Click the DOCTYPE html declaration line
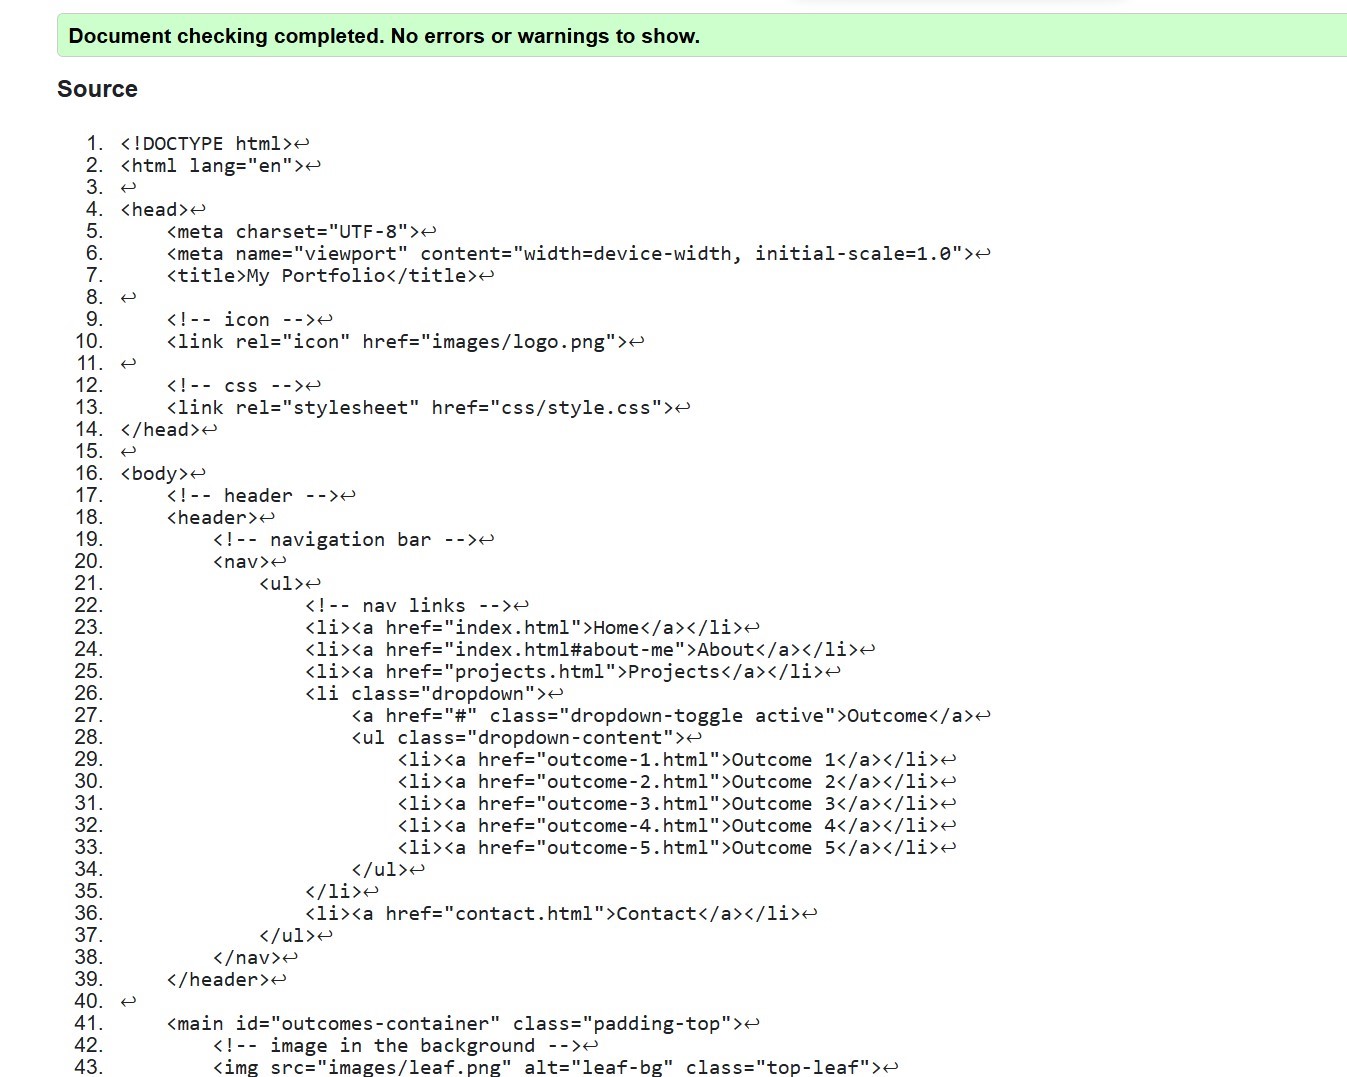This screenshot has height=1077, width=1347. (x=206, y=144)
